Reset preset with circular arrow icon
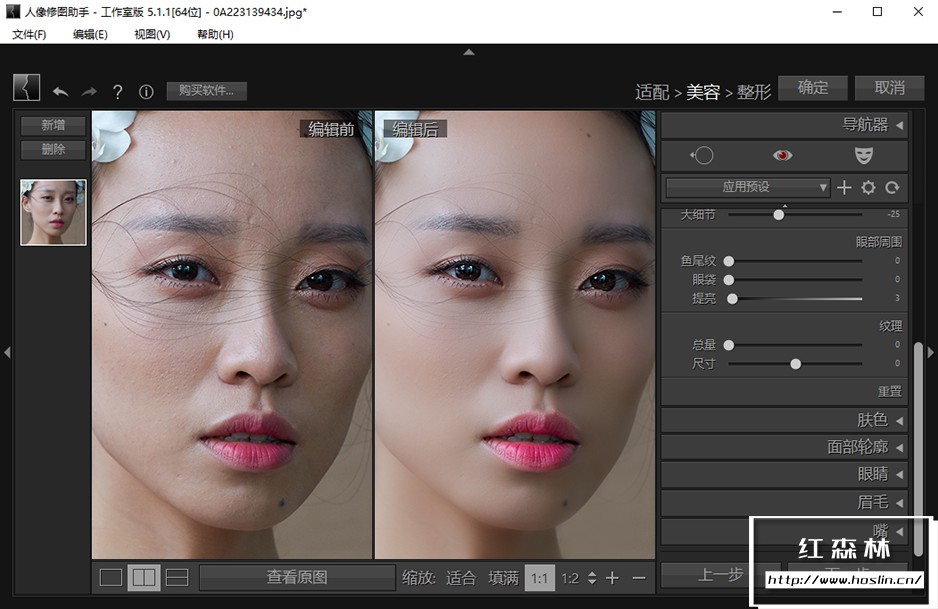Screen dimensions: 938x609 tap(892, 188)
